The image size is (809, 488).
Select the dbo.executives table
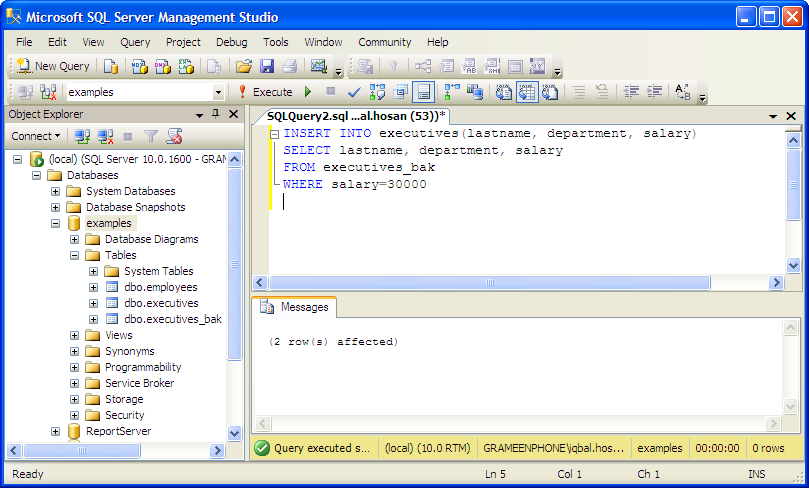161,303
